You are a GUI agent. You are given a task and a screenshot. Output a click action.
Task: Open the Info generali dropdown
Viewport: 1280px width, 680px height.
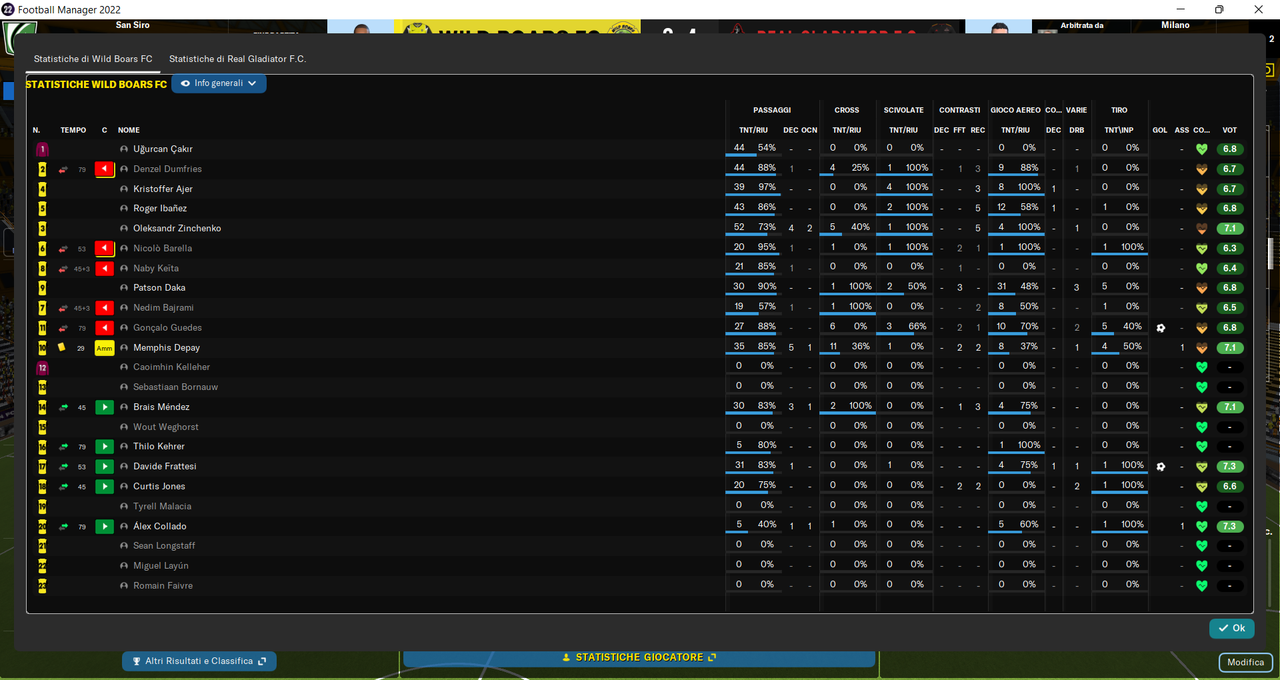(219, 83)
